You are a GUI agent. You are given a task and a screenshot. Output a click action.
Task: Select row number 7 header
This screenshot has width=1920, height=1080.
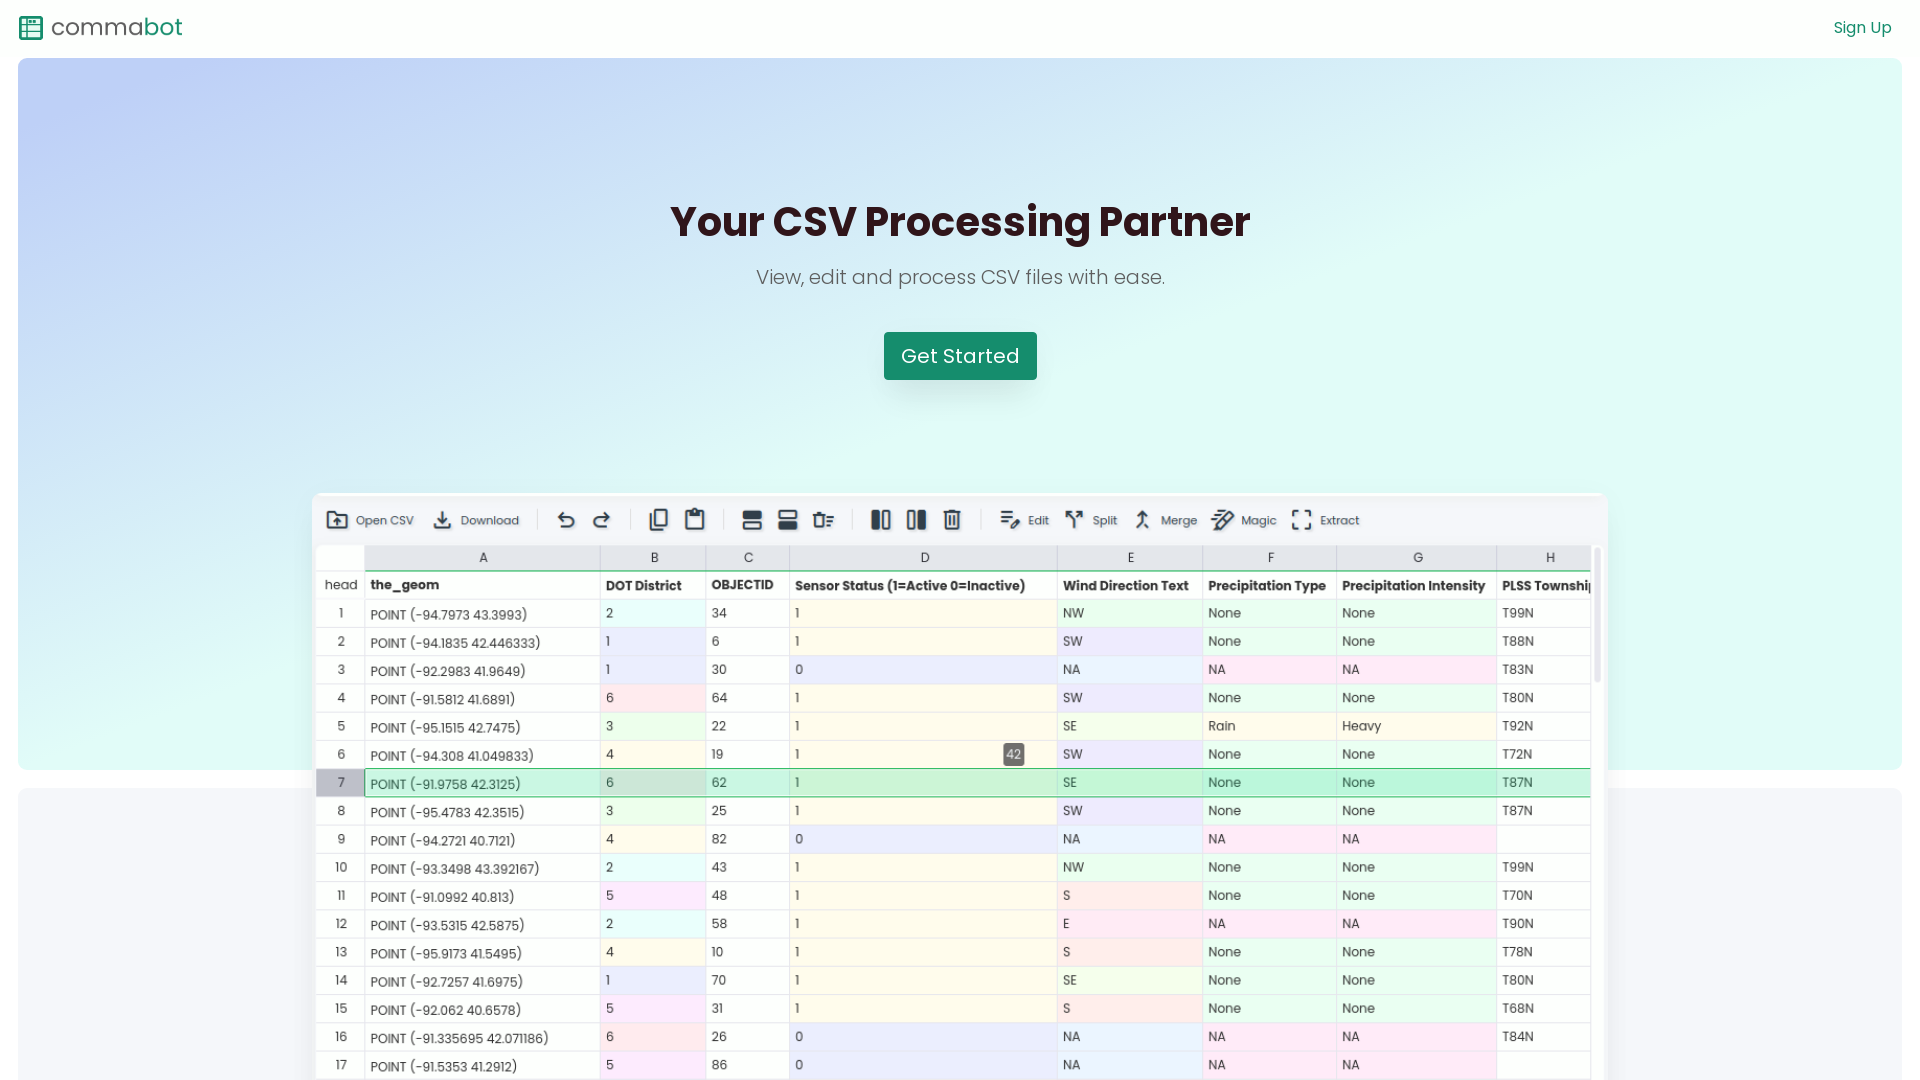coord(341,783)
